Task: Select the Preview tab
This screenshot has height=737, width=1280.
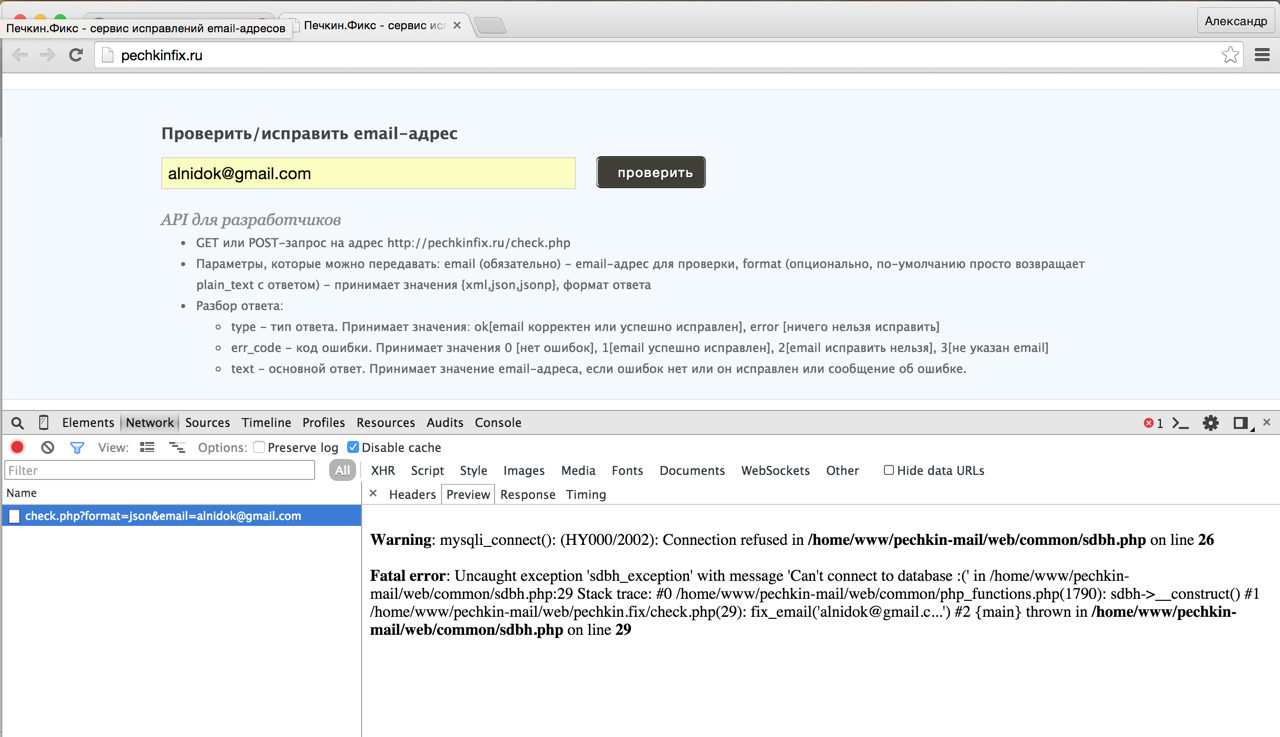Action: (468, 494)
